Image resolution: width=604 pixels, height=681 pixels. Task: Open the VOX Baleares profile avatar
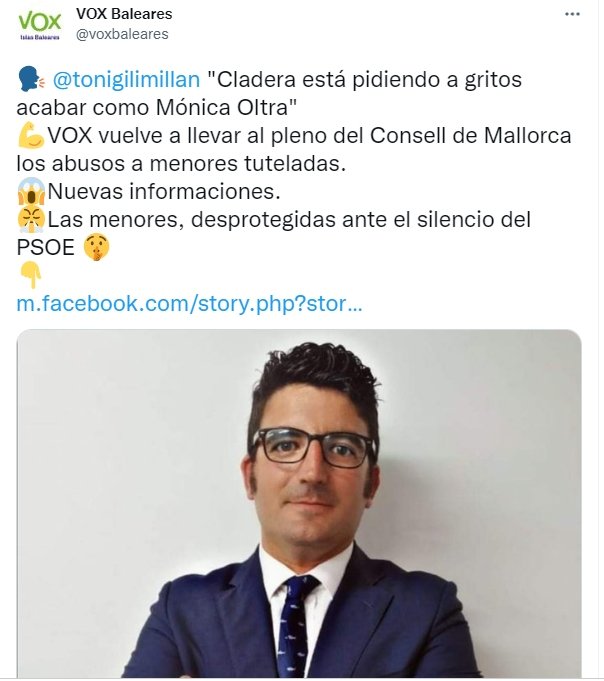tap(40, 25)
